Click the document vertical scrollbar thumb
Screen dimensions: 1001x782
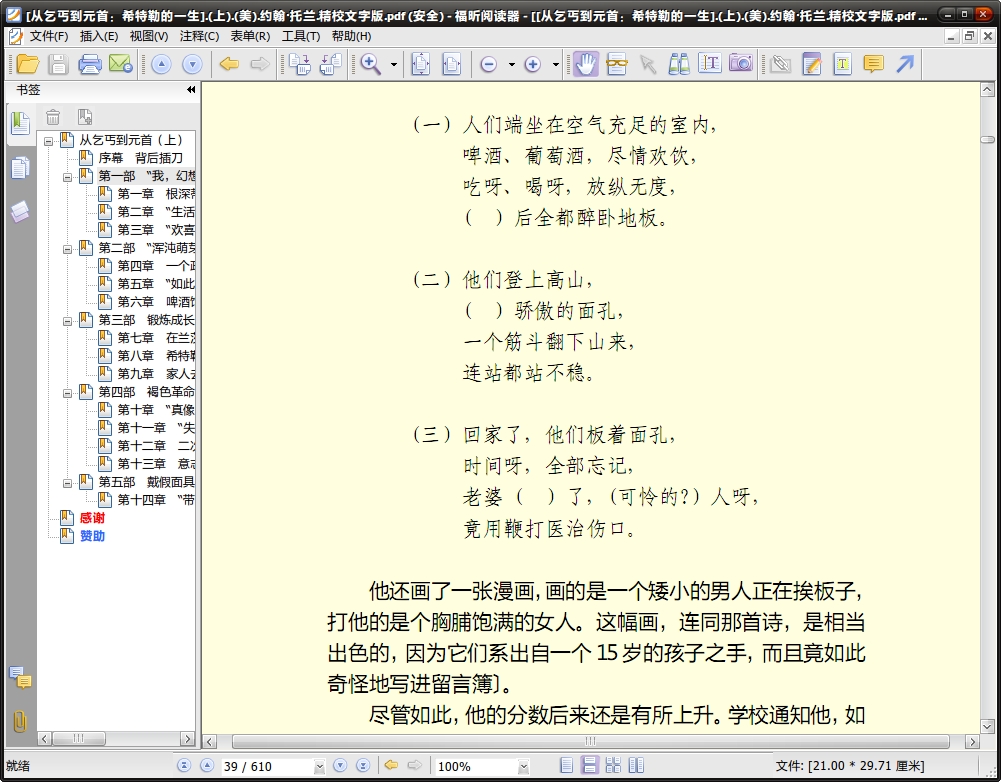point(987,139)
